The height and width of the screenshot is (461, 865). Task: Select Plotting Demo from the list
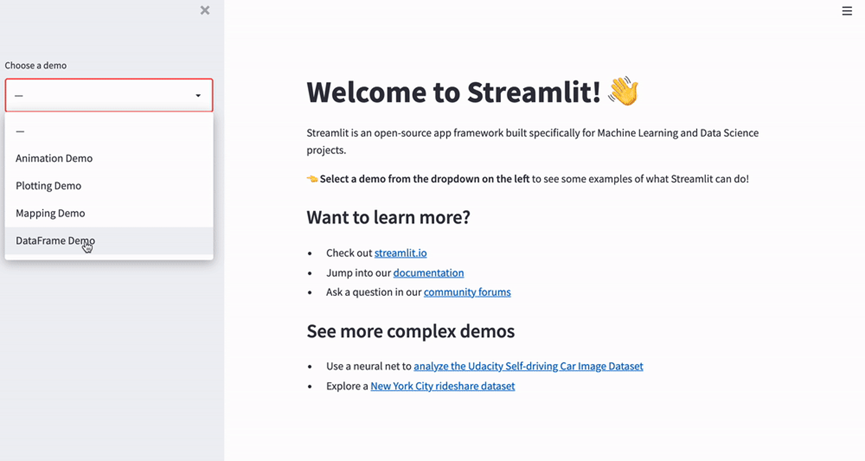coord(49,186)
